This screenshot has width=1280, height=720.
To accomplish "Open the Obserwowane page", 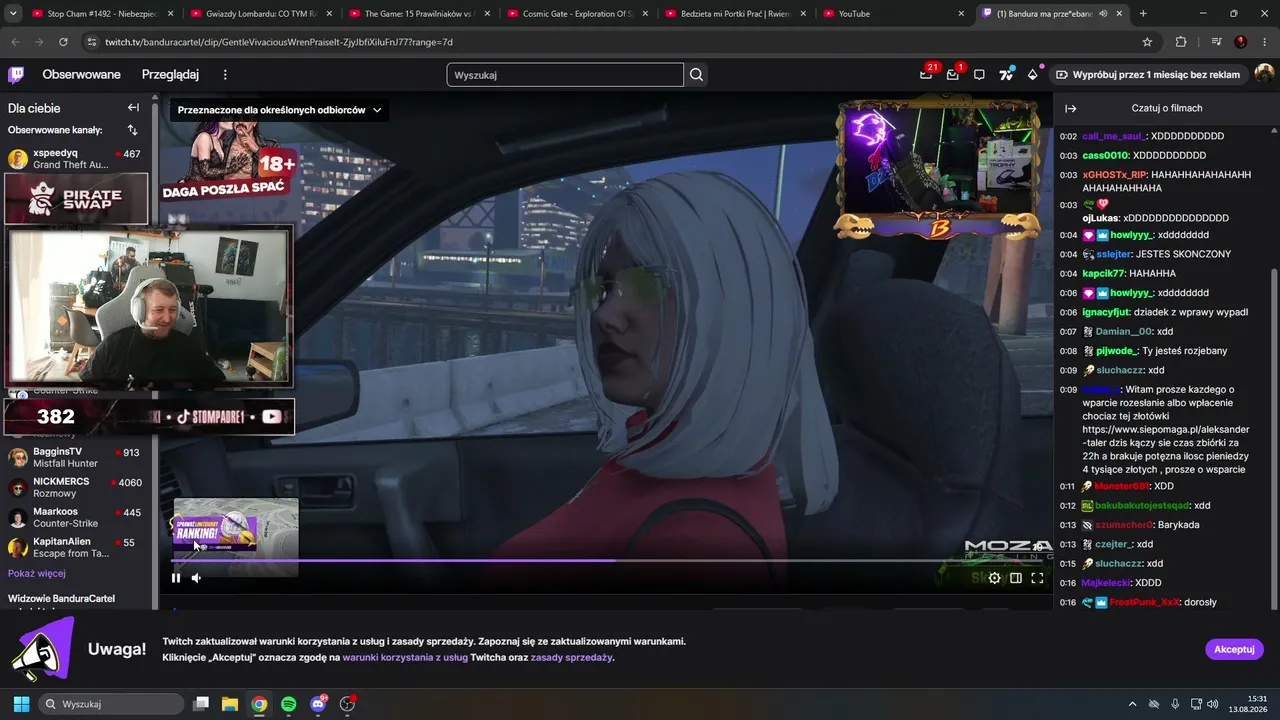I will click(x=81, y=75).
